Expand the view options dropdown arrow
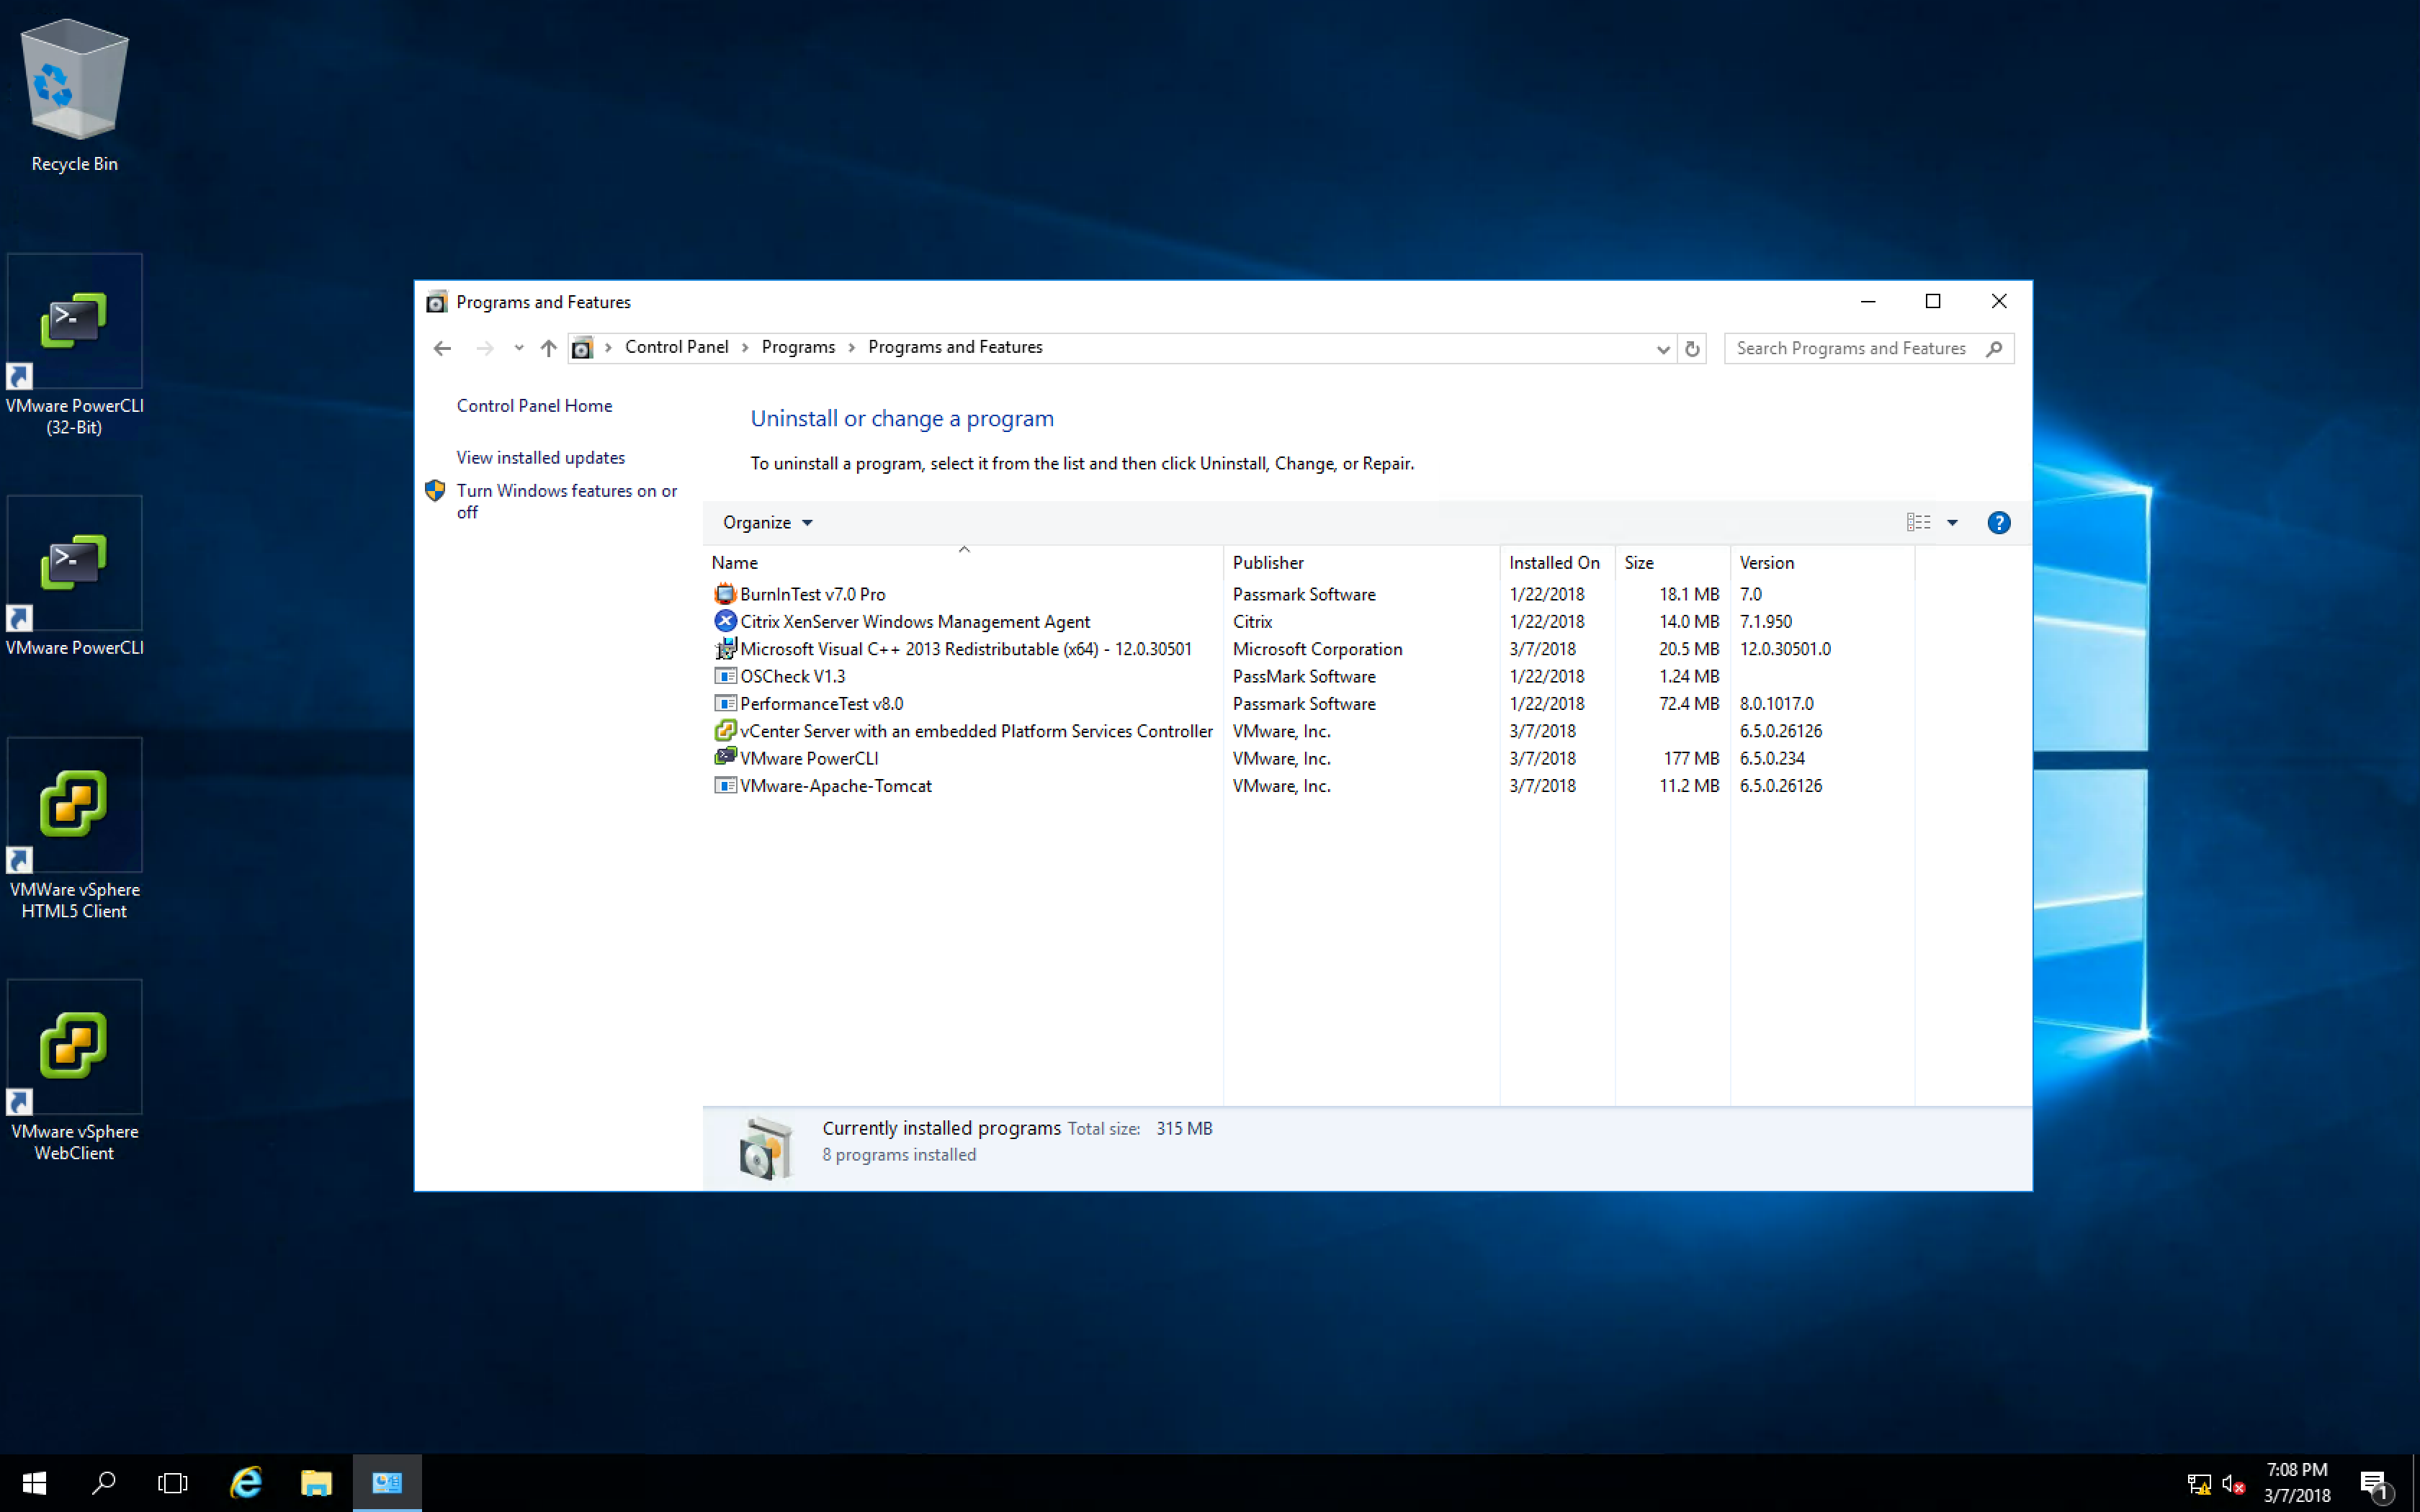Image resolution: width=2420 pixels, height=1512 pixels. (1952, 523)
